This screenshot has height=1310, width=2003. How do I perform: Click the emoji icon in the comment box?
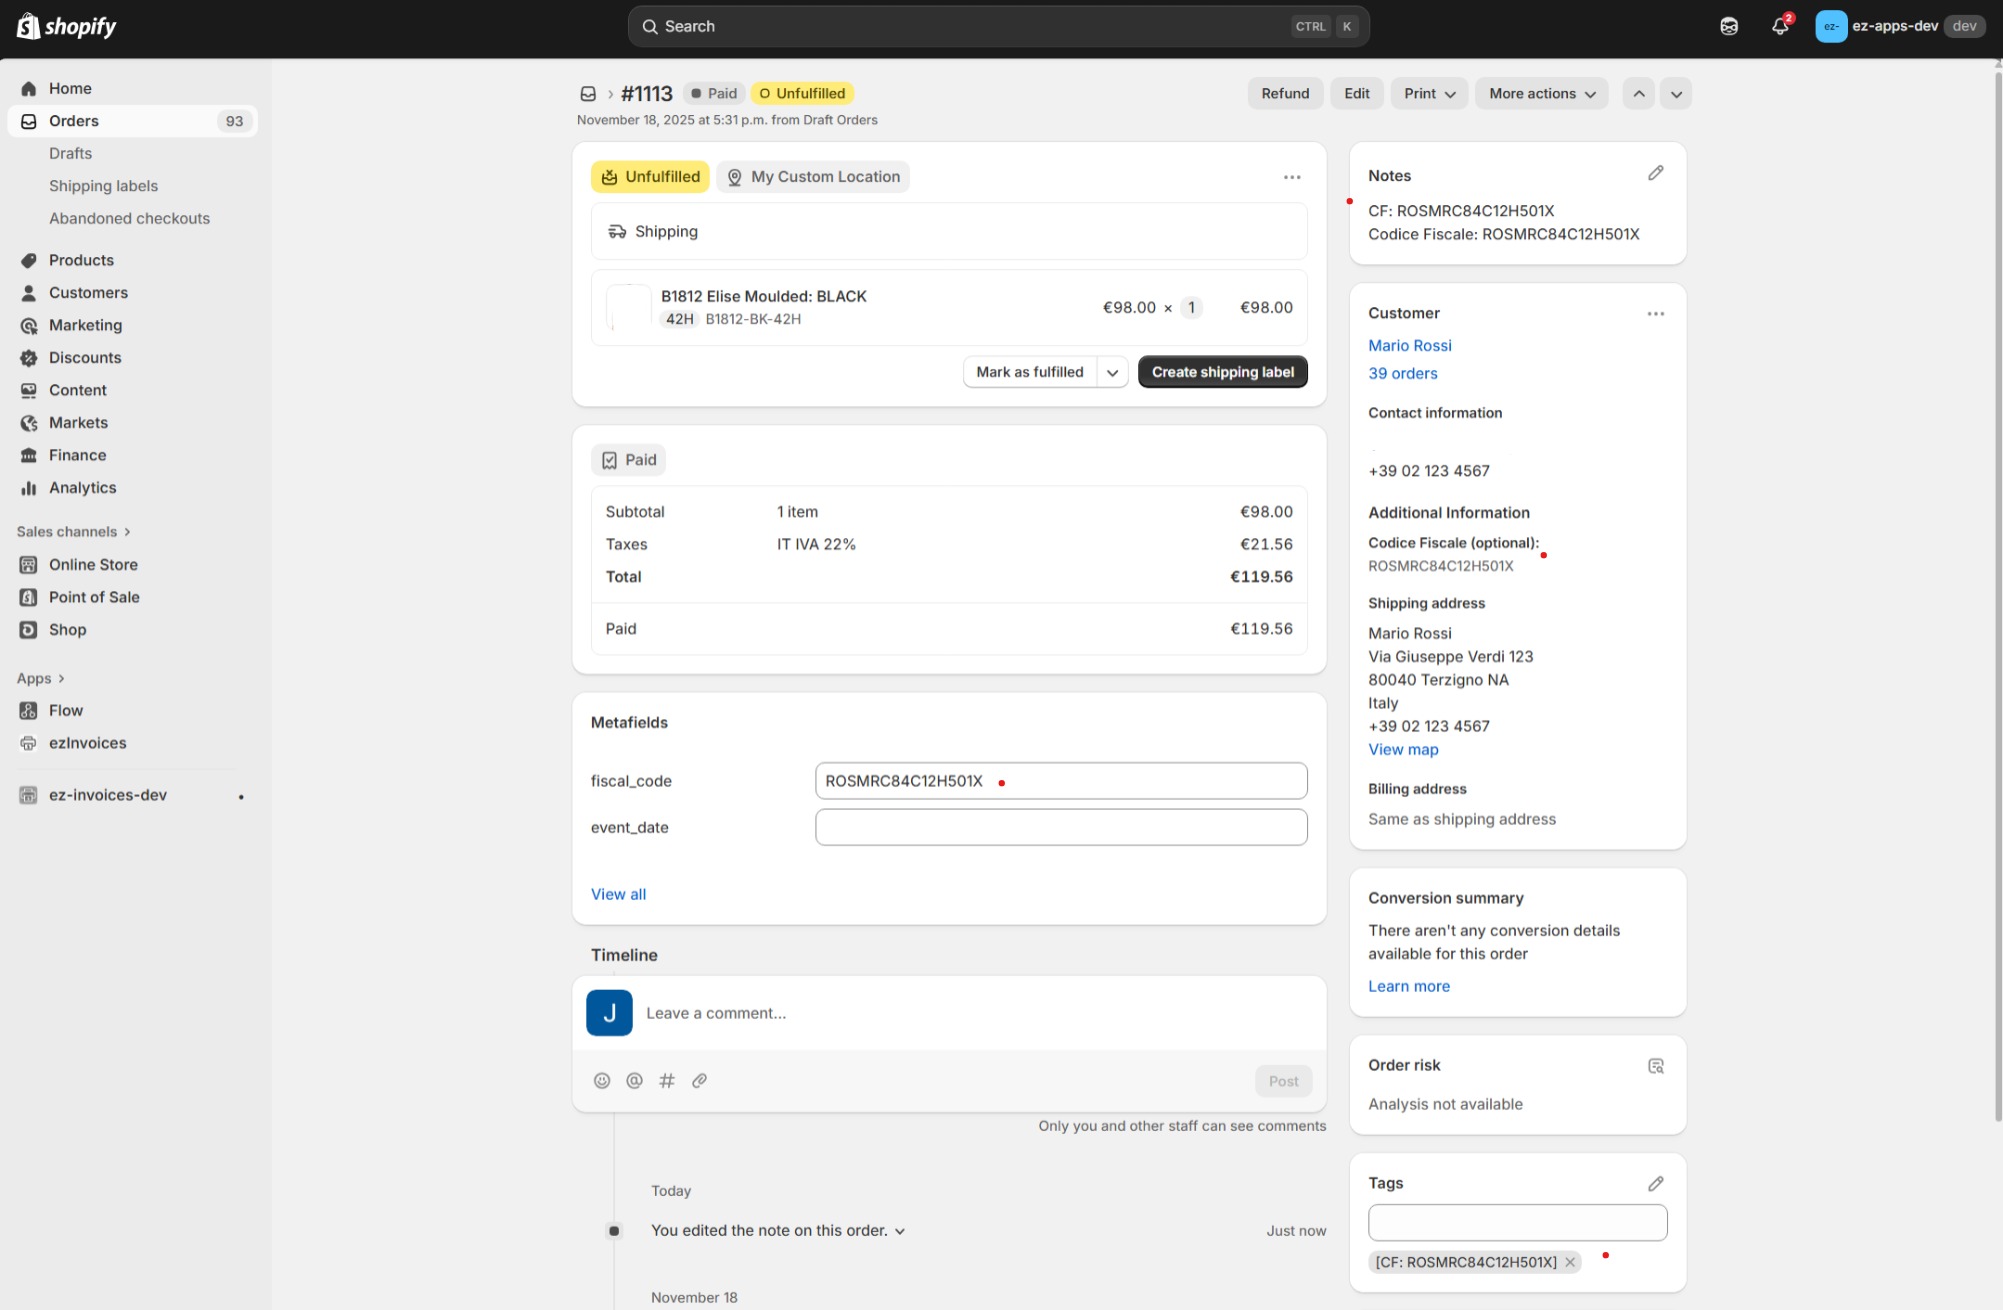[x=602, y=1080]
